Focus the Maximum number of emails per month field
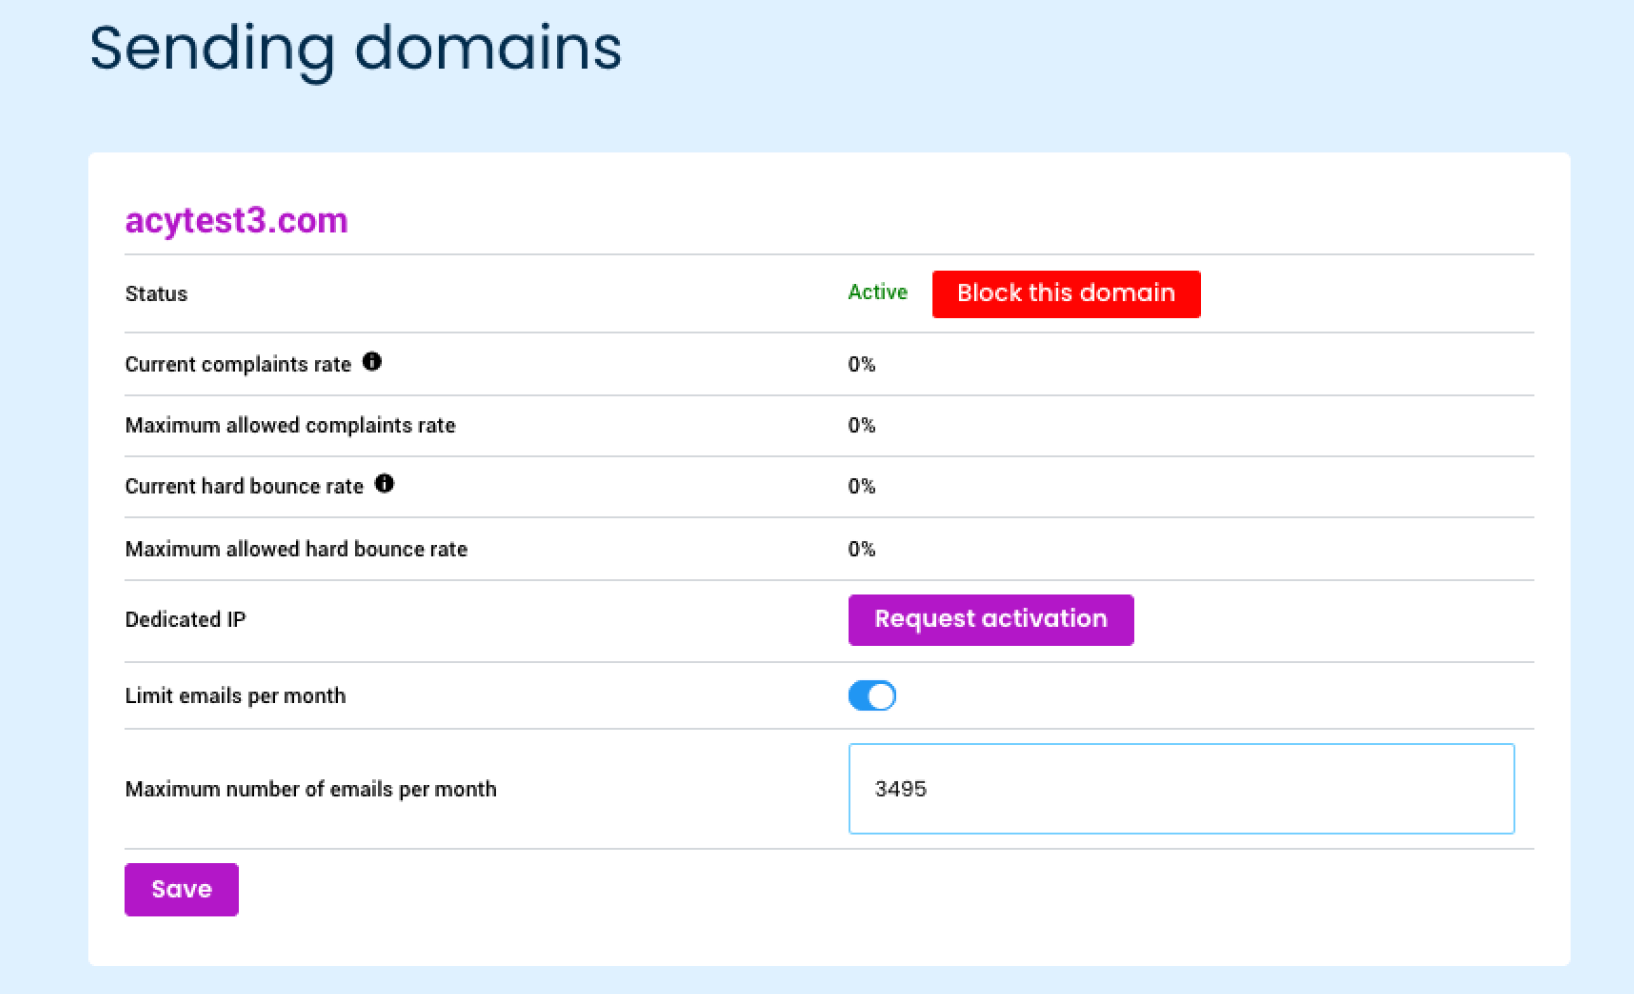The image size is (1634, 994). (1180, 789)
